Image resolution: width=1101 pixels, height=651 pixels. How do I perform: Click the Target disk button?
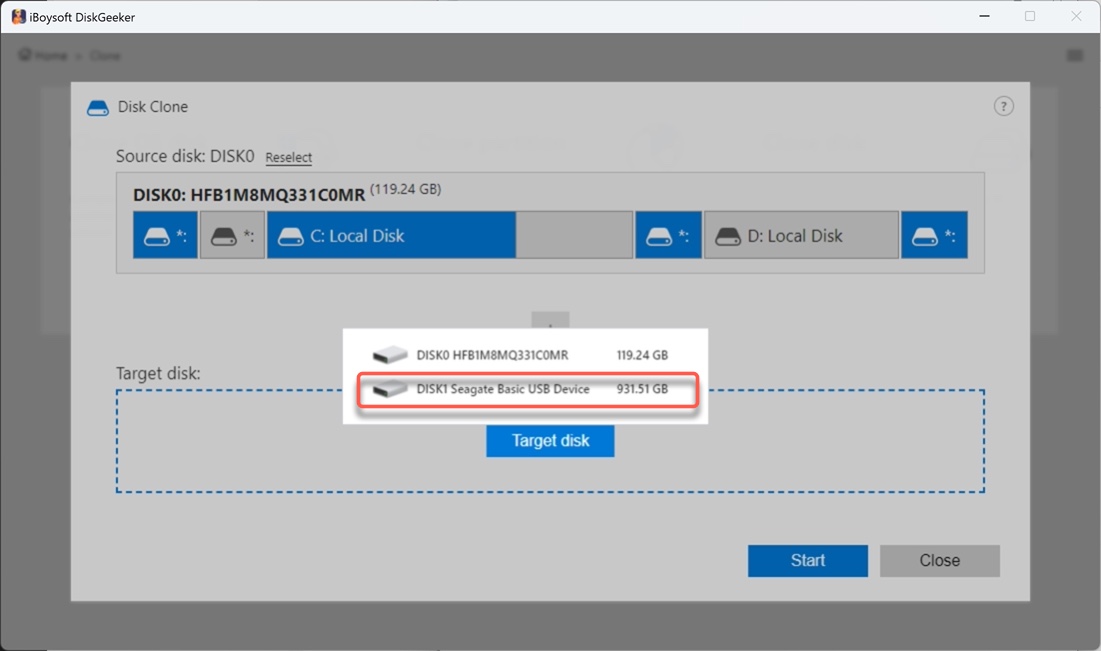pyautogui.click(x=550, y=440)
